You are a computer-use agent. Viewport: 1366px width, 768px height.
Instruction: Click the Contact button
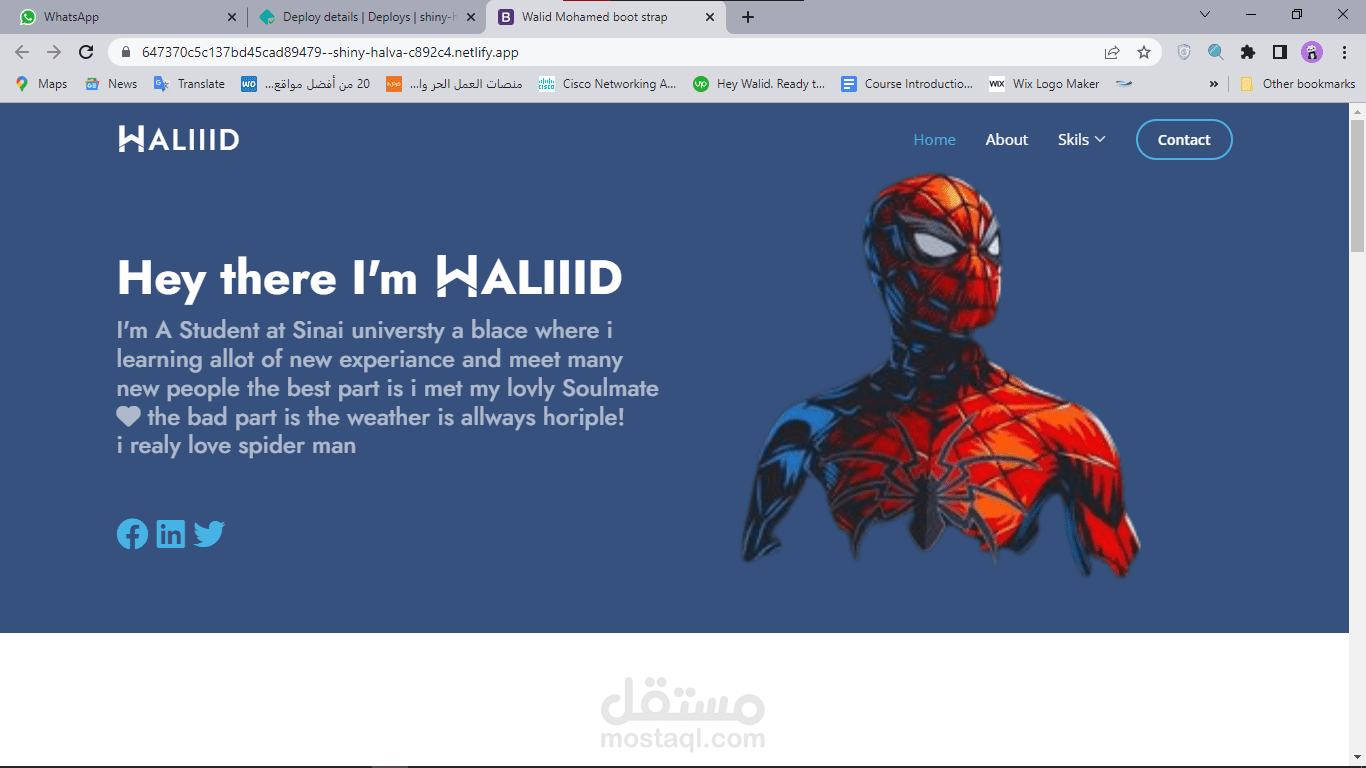tap(1184, 140)
